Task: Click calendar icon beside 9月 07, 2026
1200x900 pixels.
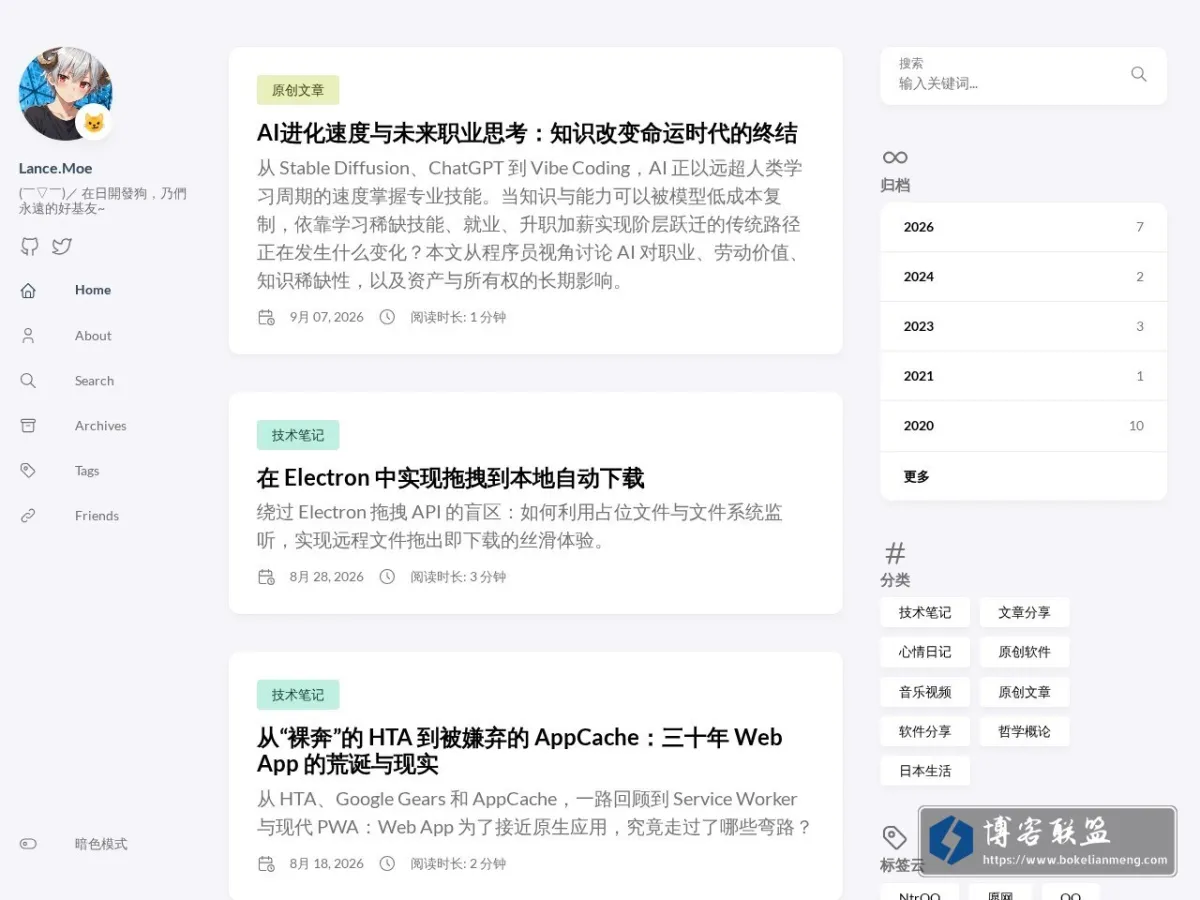Action: click(266, 317)
